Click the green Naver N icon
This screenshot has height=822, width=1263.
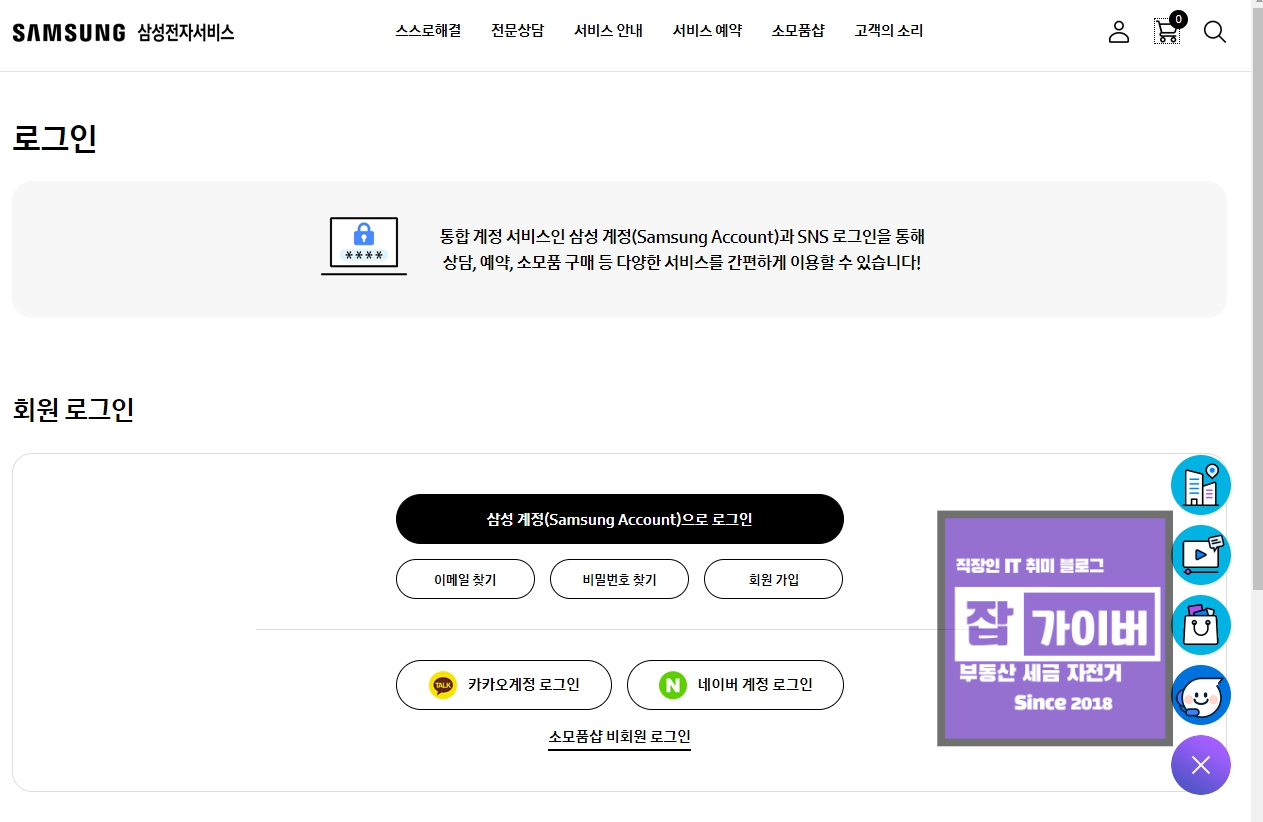click(673, 685)
